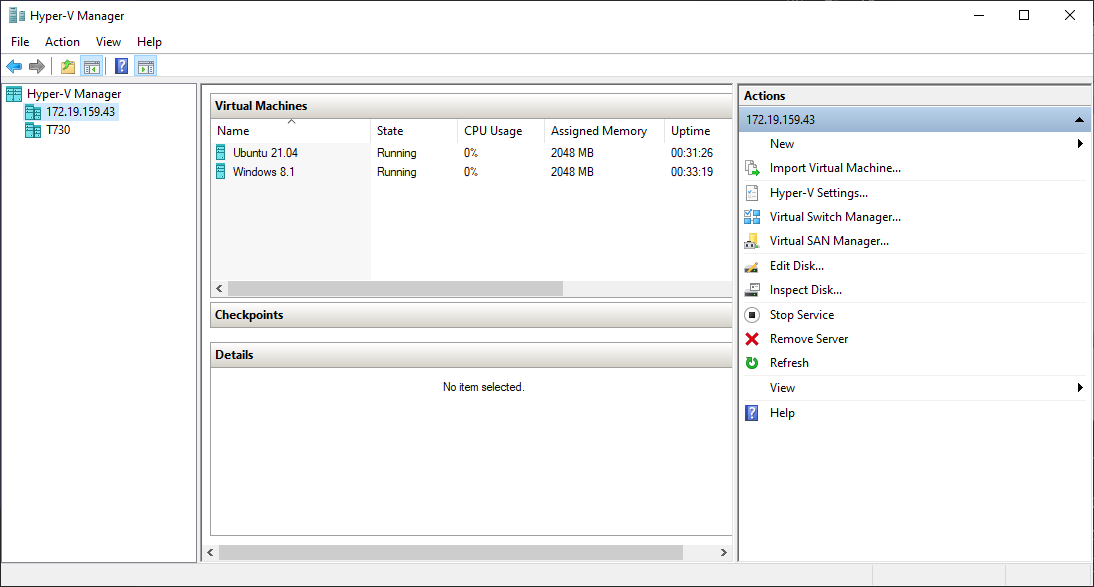Click the Edit Disk icon

[x=752, y=266]
